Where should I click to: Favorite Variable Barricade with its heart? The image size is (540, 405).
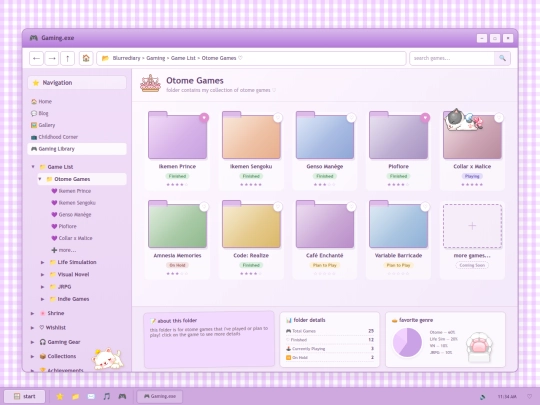click(425, 207)
